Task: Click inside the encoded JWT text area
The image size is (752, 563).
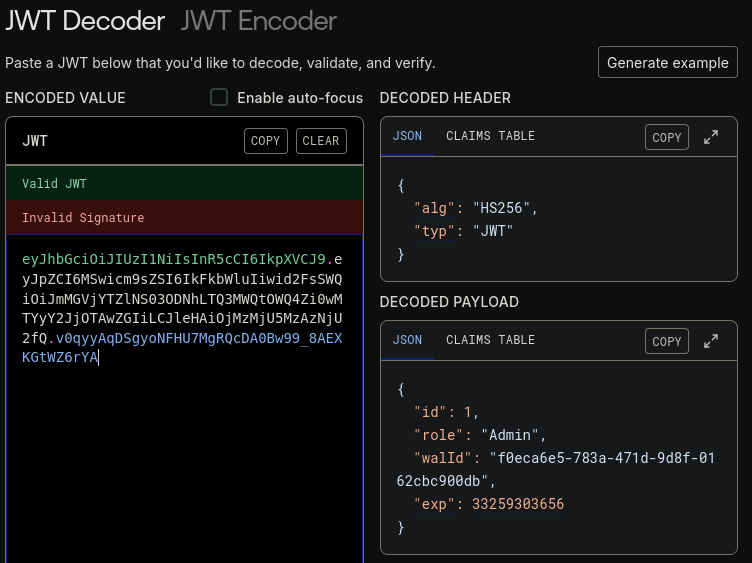Action: click(184, 460)
